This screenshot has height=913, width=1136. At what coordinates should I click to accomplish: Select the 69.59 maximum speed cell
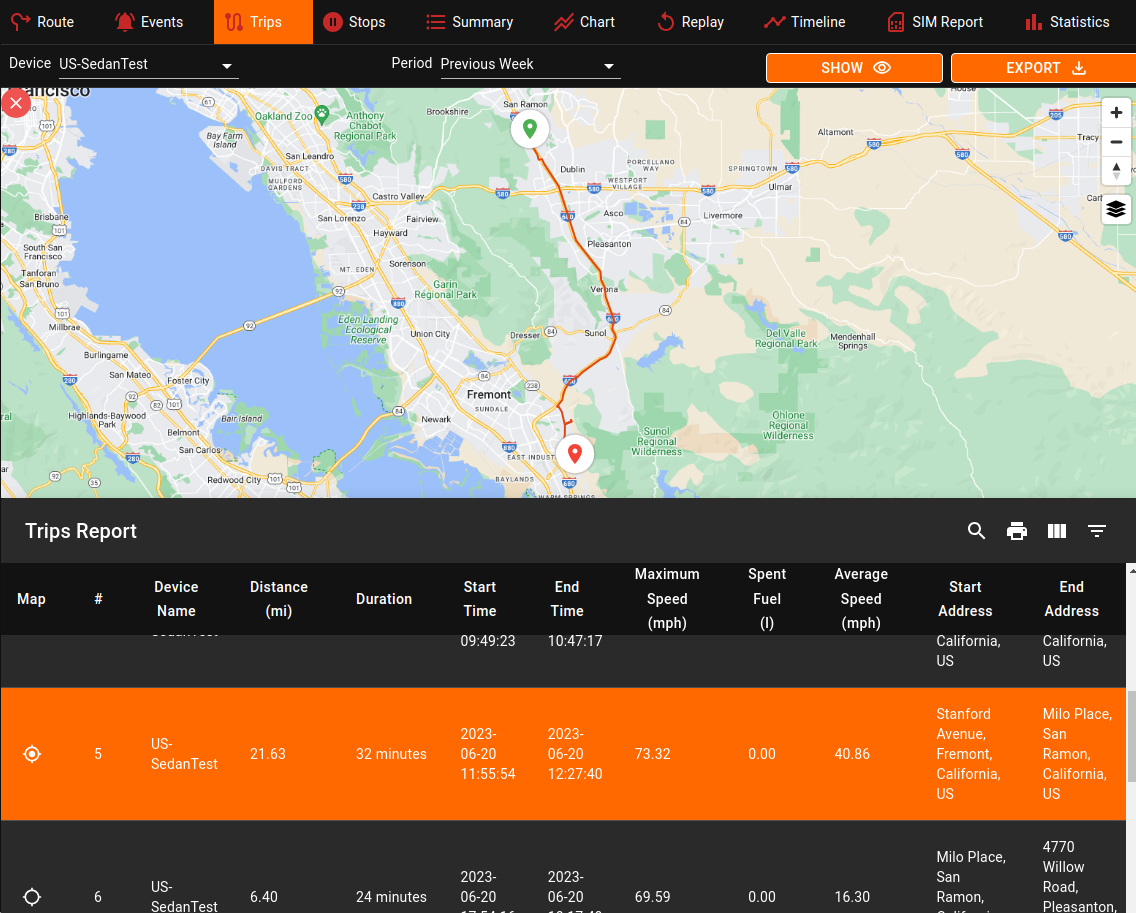(x=653, y=897)
